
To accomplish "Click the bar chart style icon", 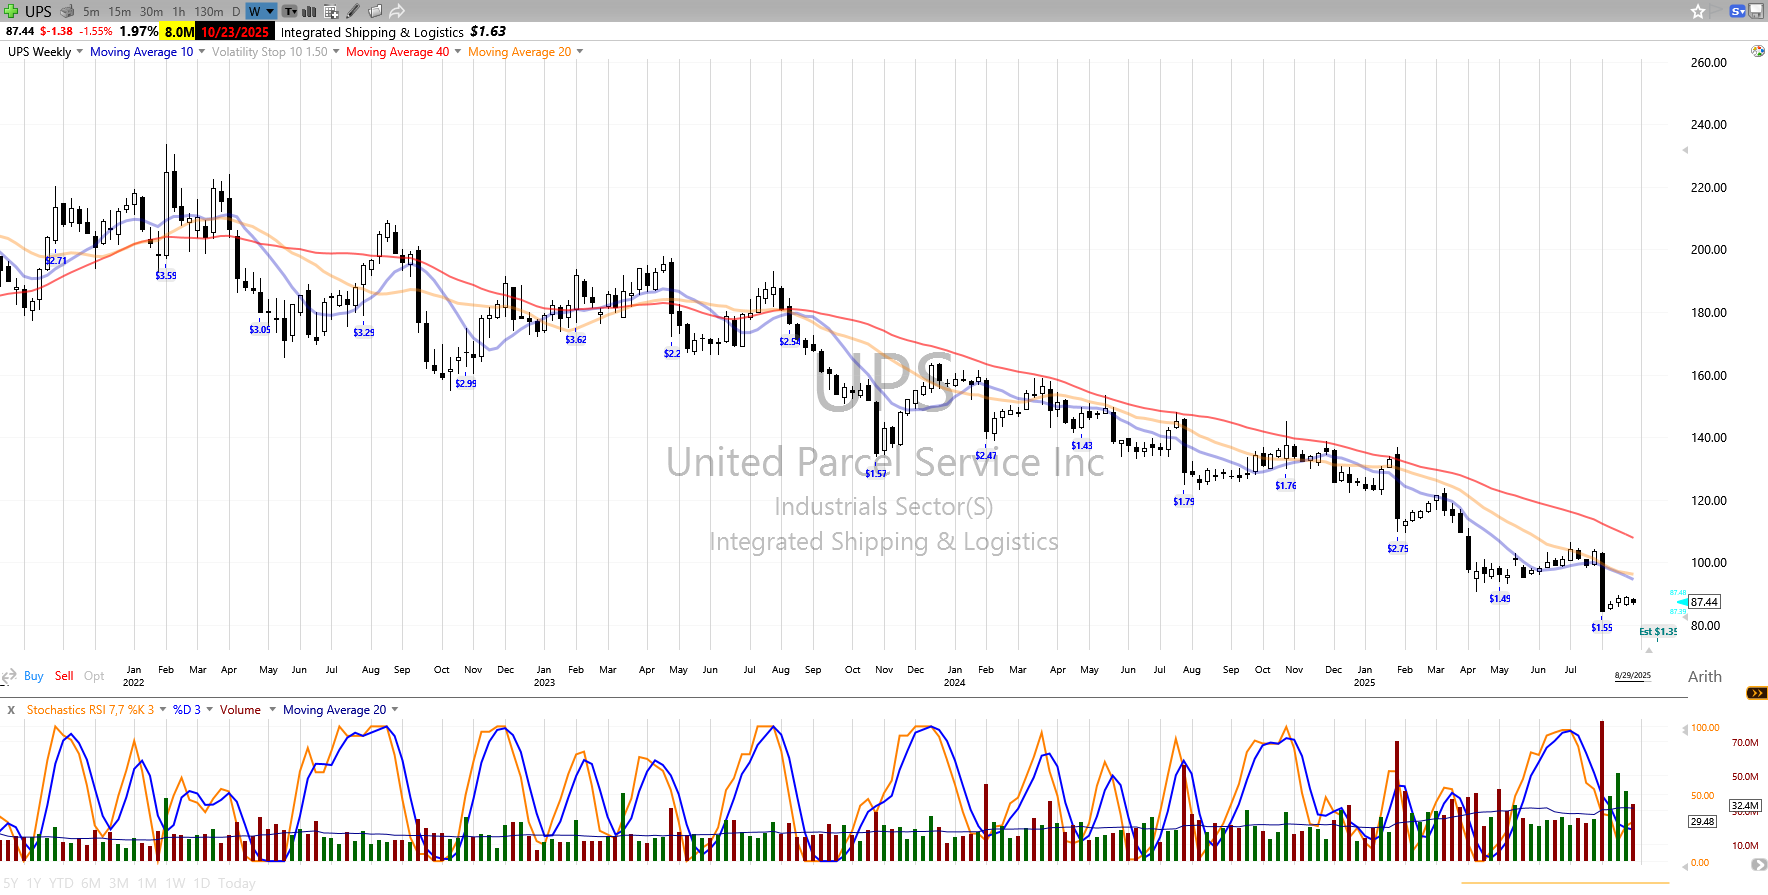I will (310, 11).
